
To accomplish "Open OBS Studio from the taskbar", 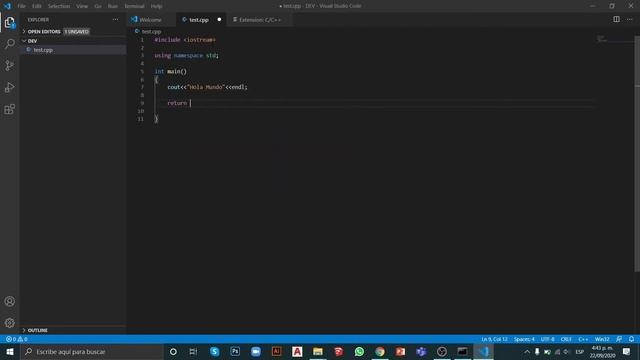I will coord(442,351).
